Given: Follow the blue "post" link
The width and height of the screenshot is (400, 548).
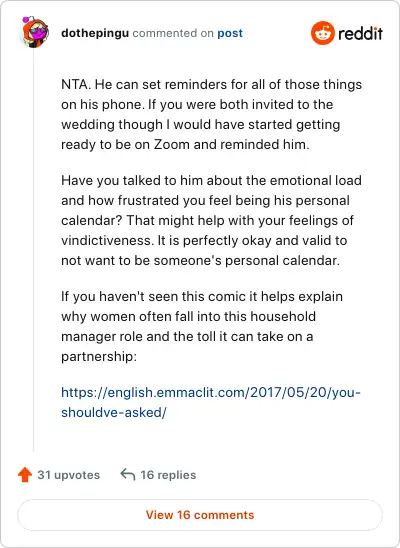Looking at the screenshot, I should (230, 33).
